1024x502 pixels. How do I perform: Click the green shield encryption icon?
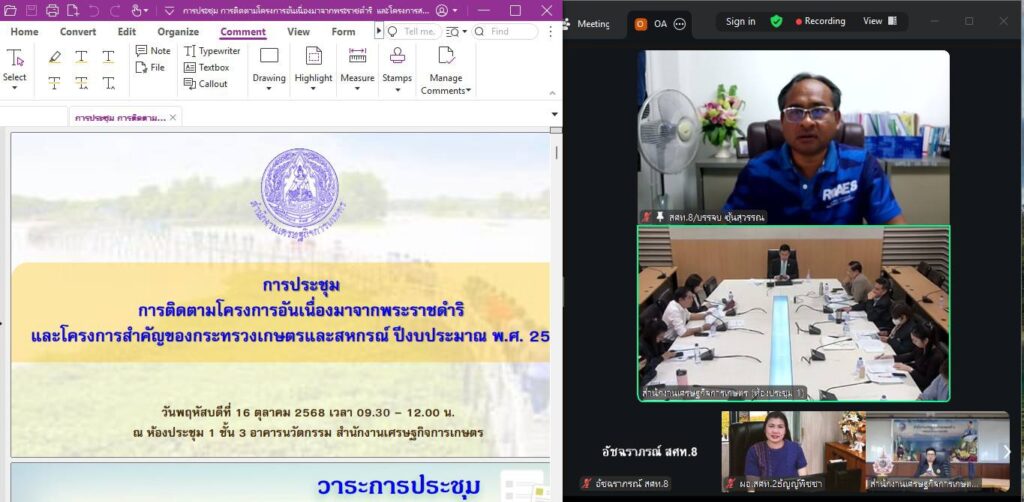(776, 21)
